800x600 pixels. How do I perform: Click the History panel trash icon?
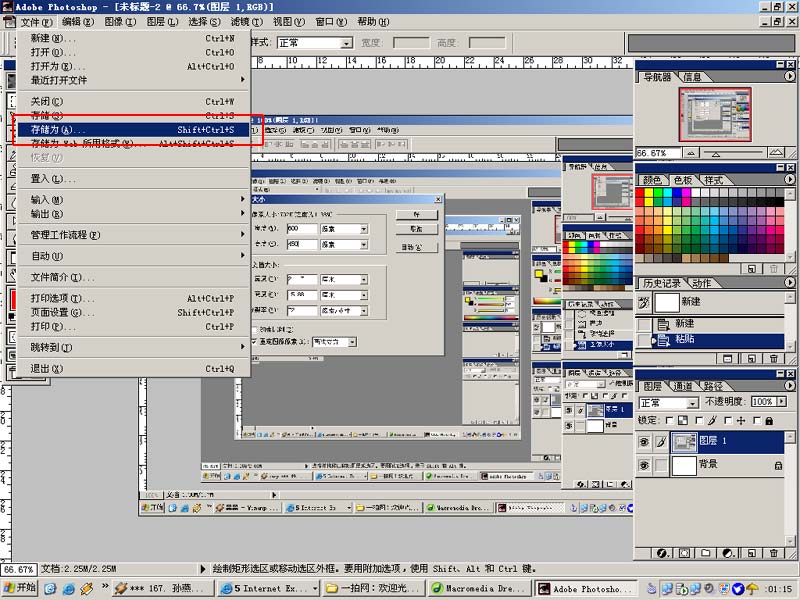(x=773, y=359)
